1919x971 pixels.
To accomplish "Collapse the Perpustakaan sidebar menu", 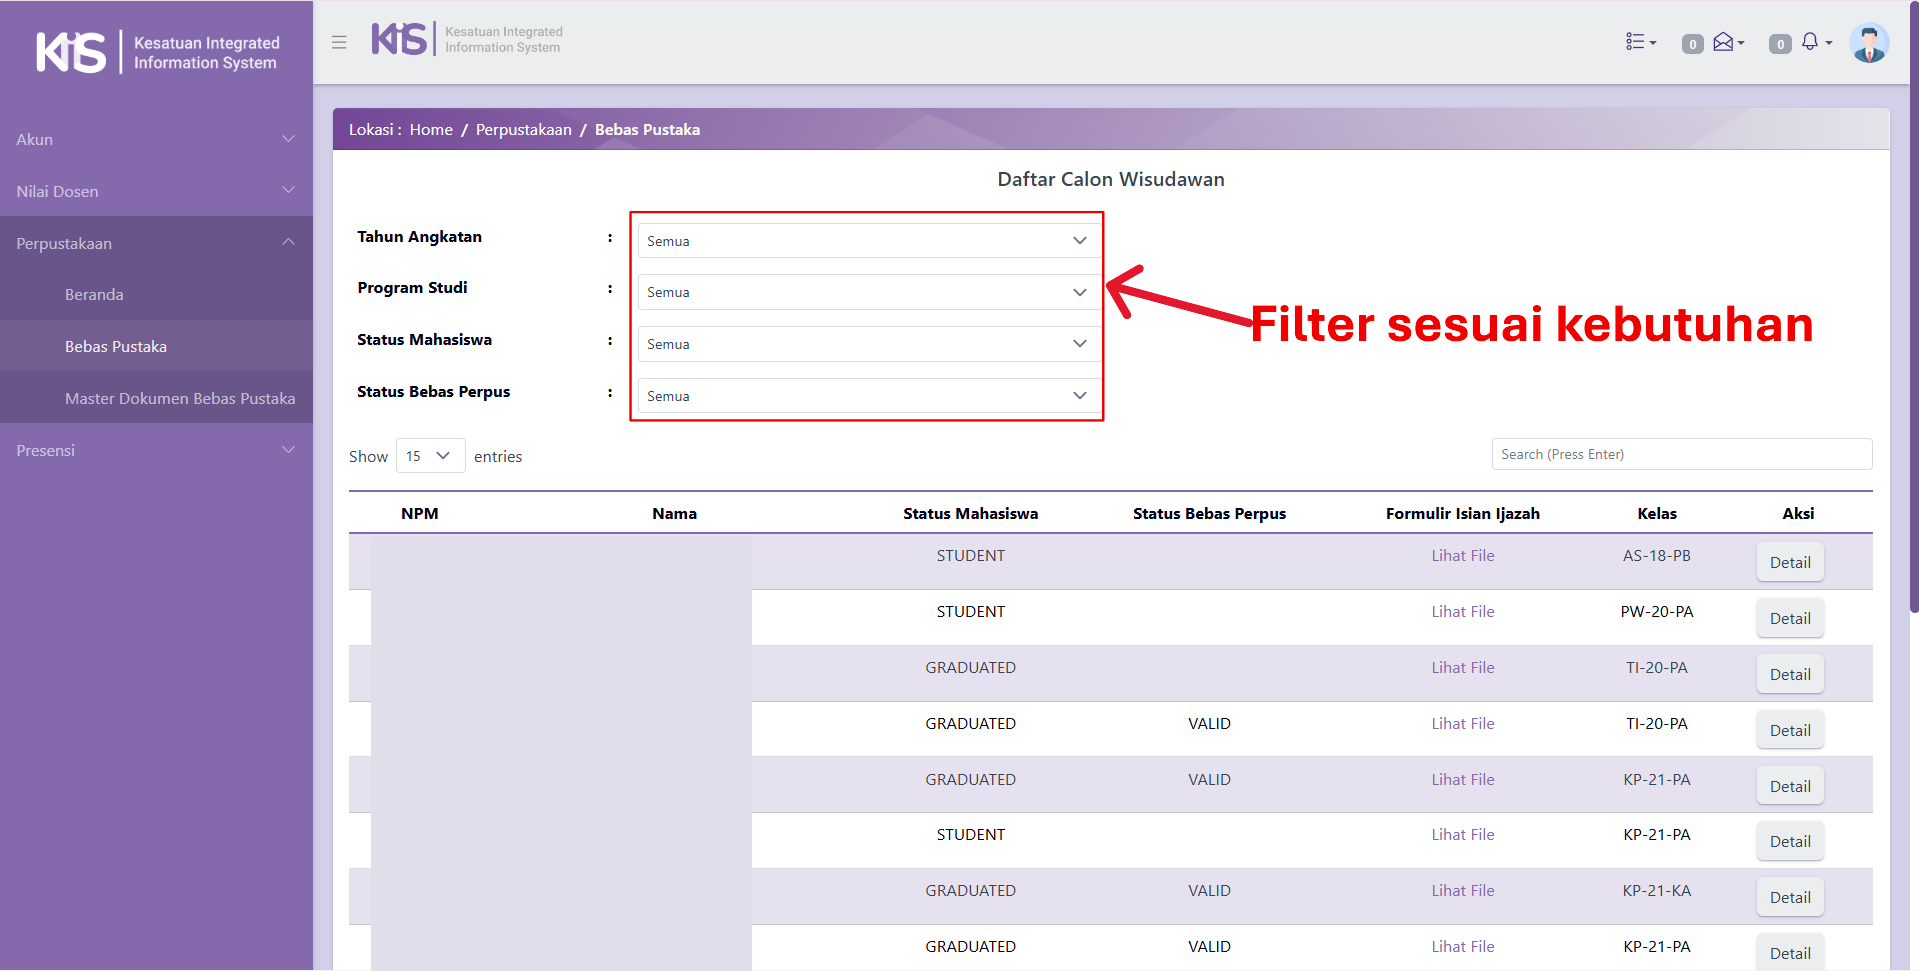I will point(156,243).
